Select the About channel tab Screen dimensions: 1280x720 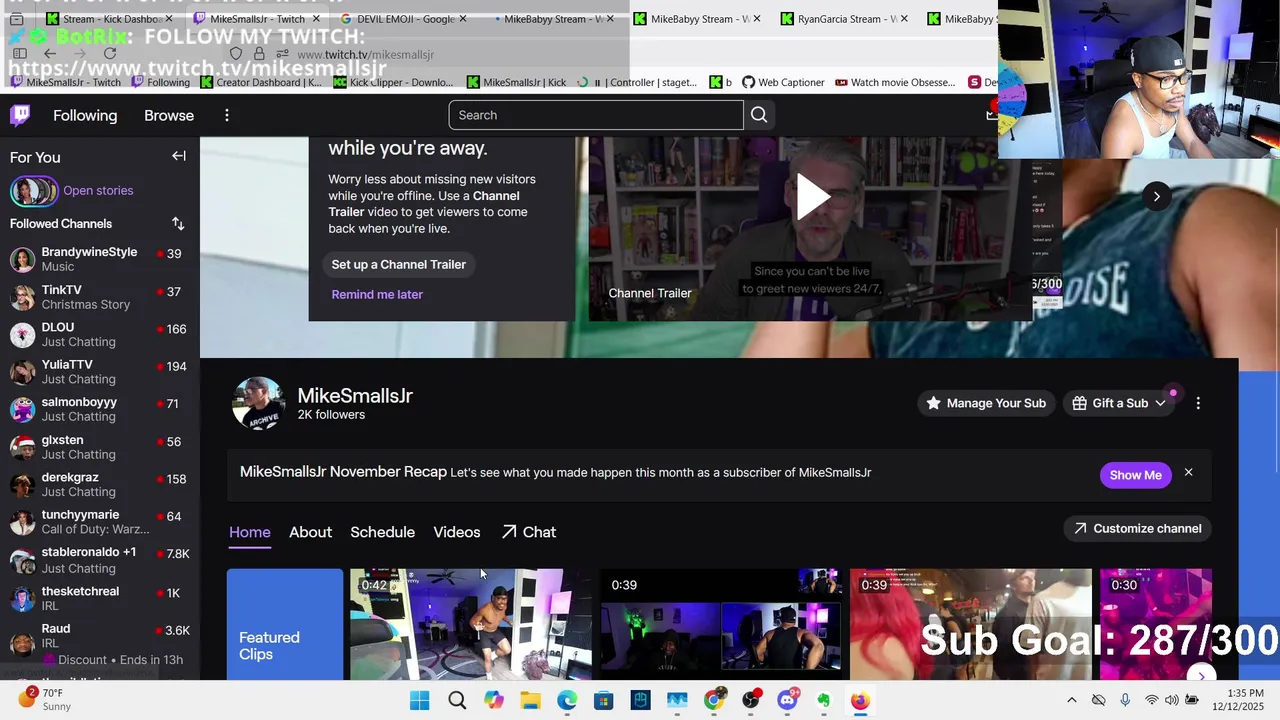point(310,532)
